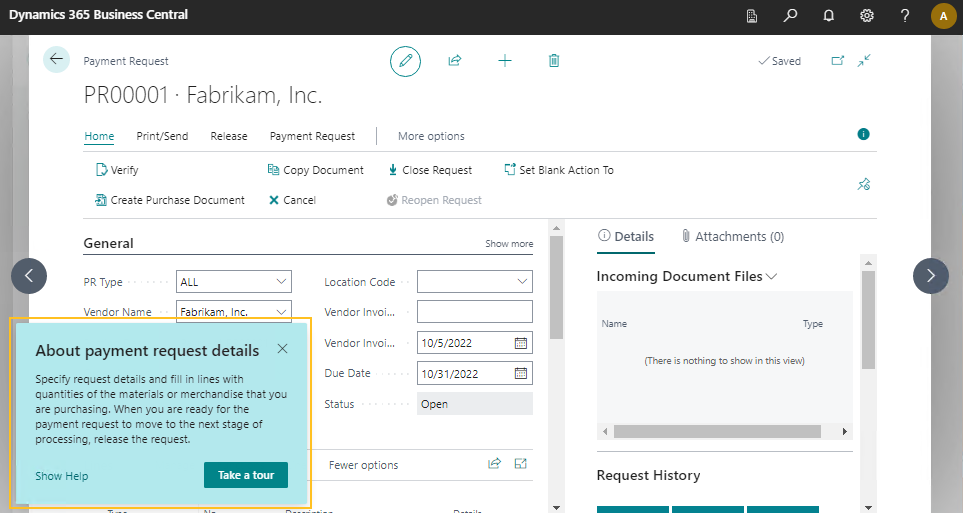Click the back arrow button
The image size is (963, 513).
tap(56, 59)
